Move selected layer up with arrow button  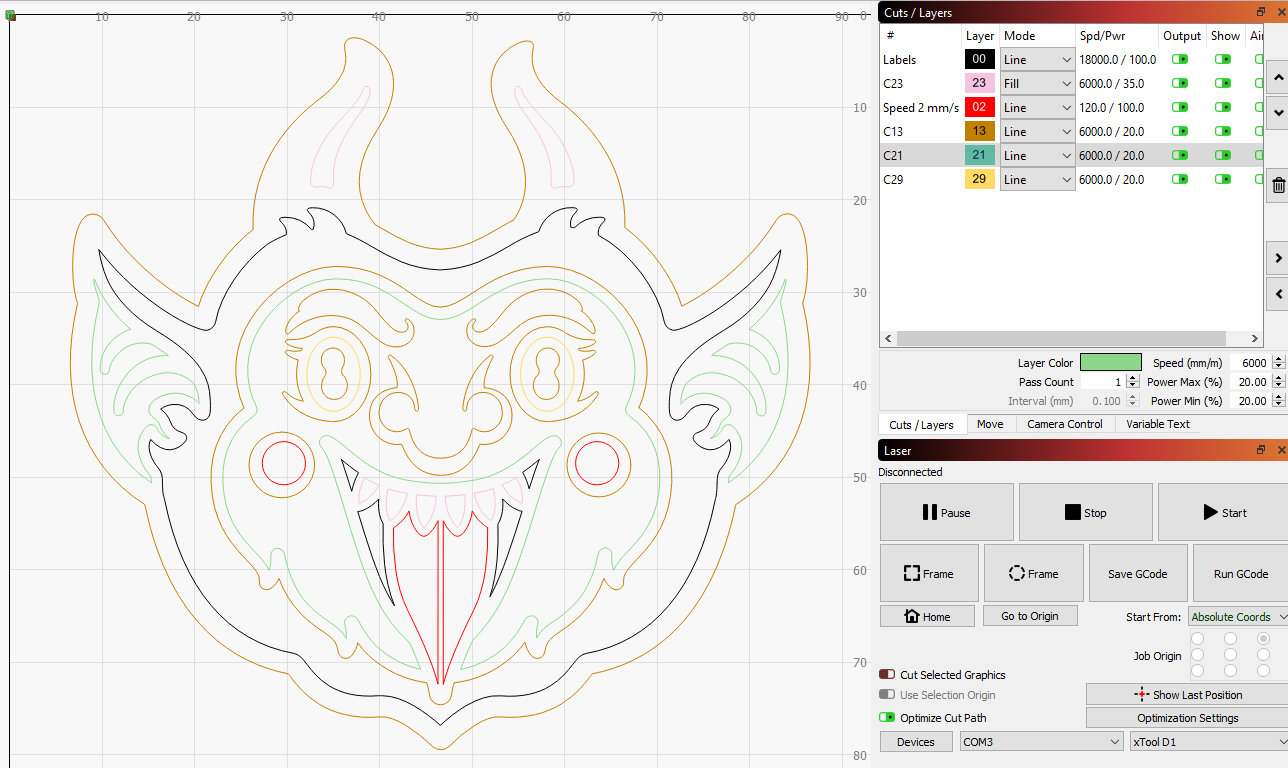[x=1278, y=77]
